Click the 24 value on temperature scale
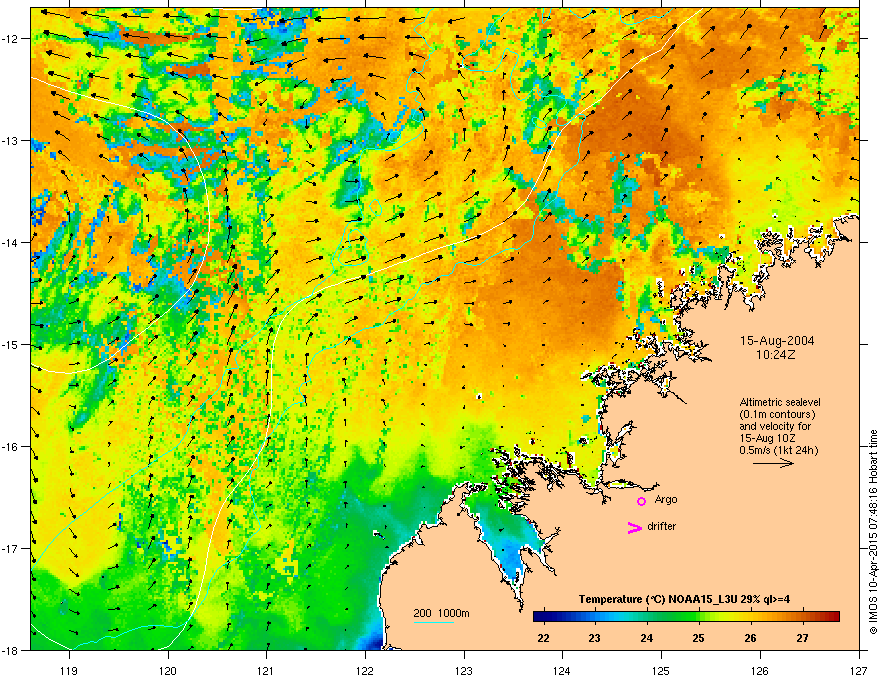The height and width of the screenshot is (680, 880). tap(647, 638)
